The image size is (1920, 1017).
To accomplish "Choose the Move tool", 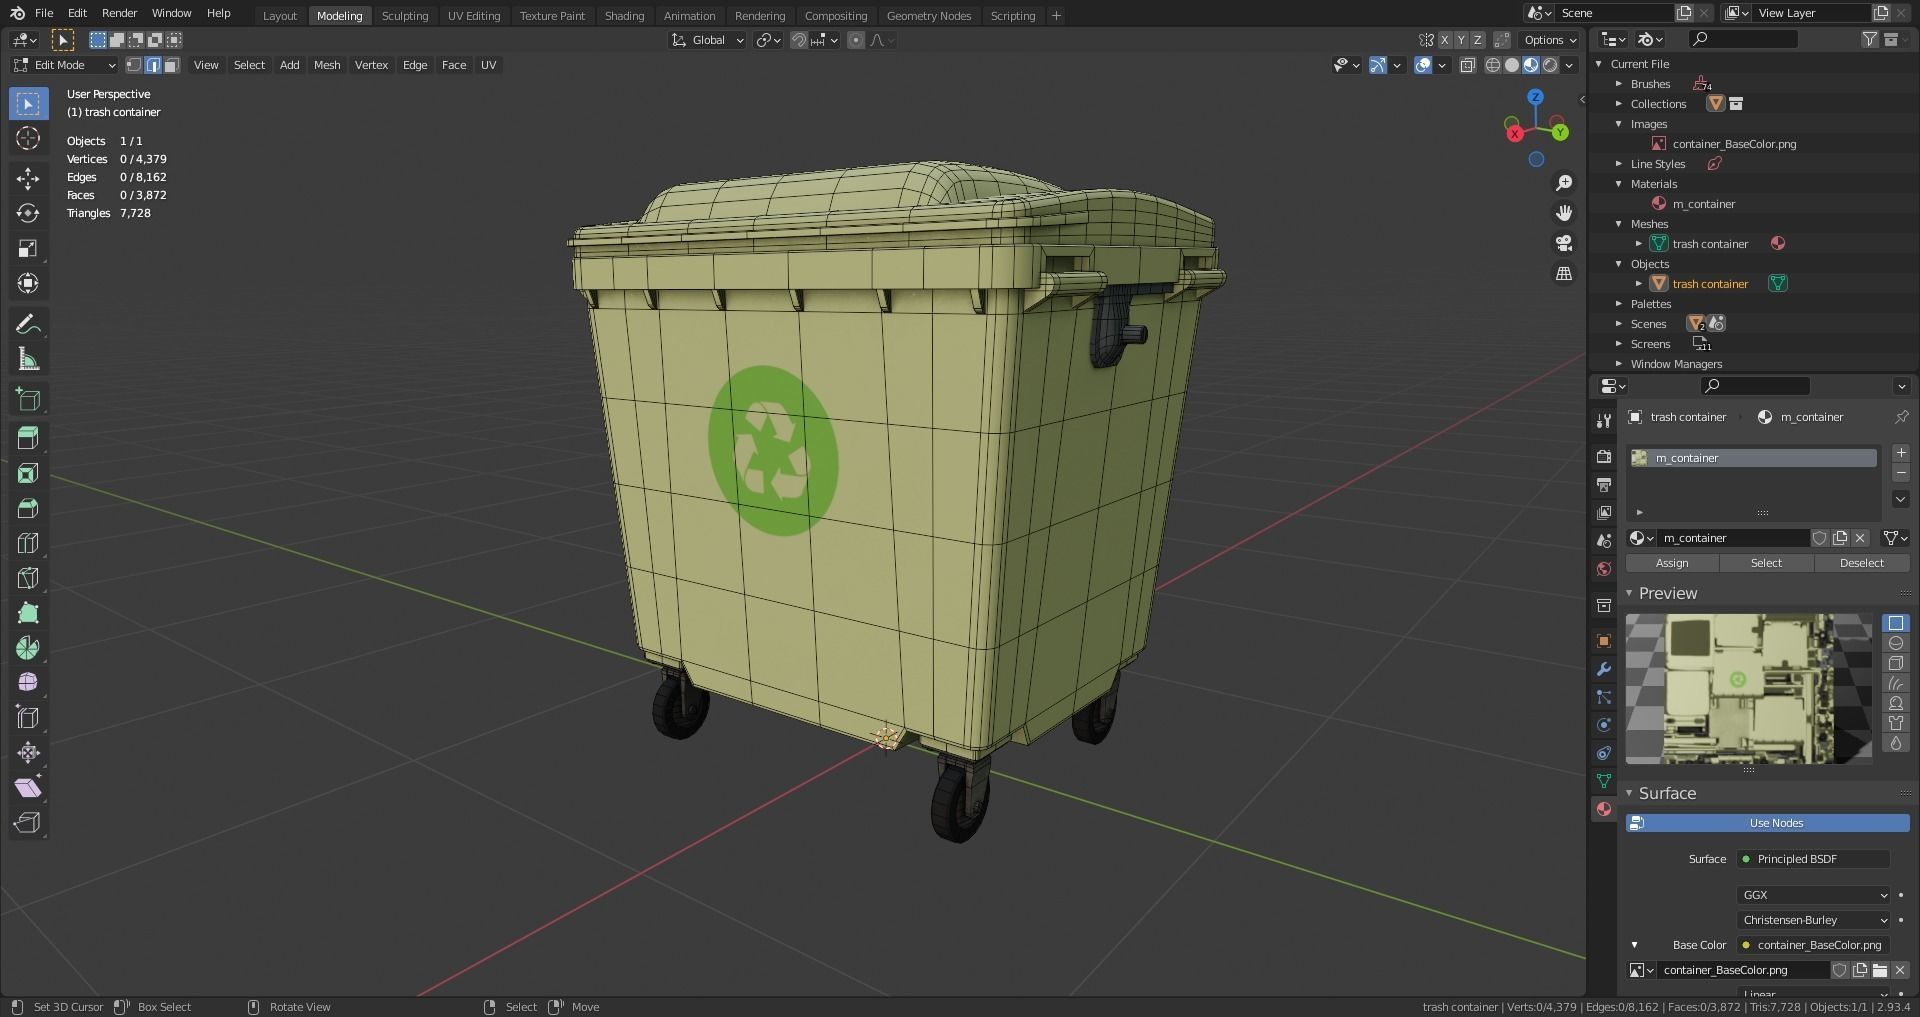I will (x=28, y=178).
